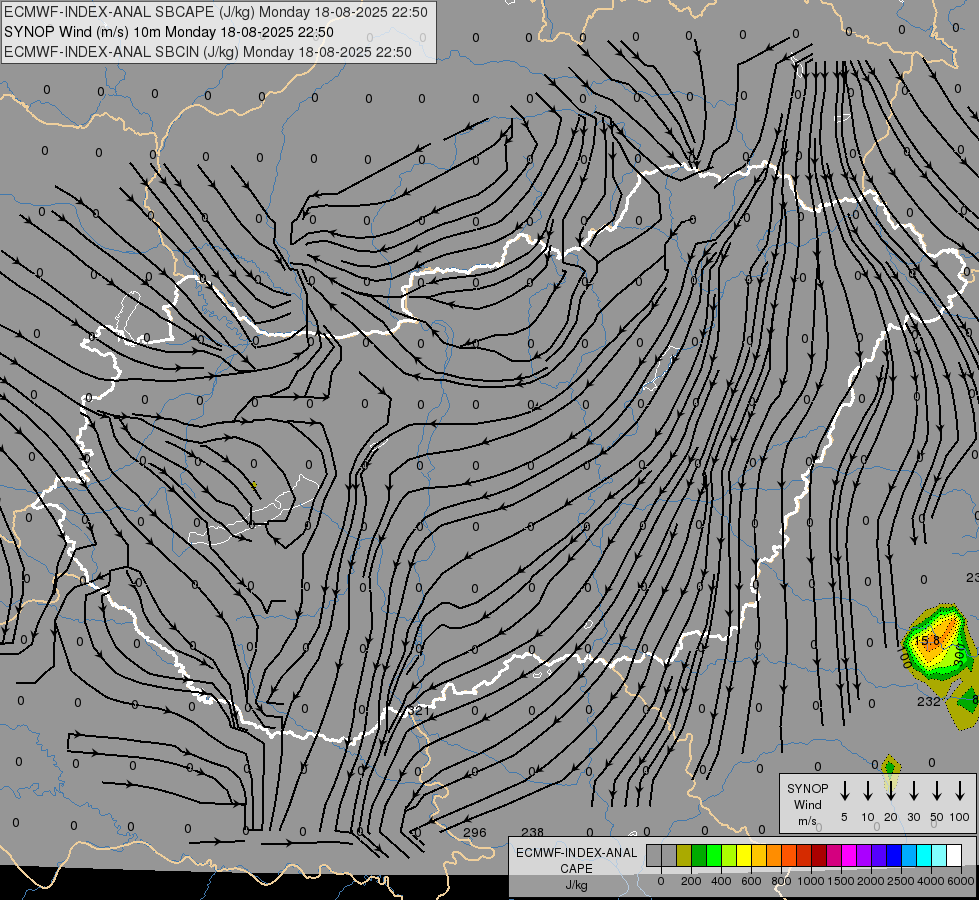Screen dimensions: 979x900
Task: Click the wind arrow above the 30 label
Action: 913,791
